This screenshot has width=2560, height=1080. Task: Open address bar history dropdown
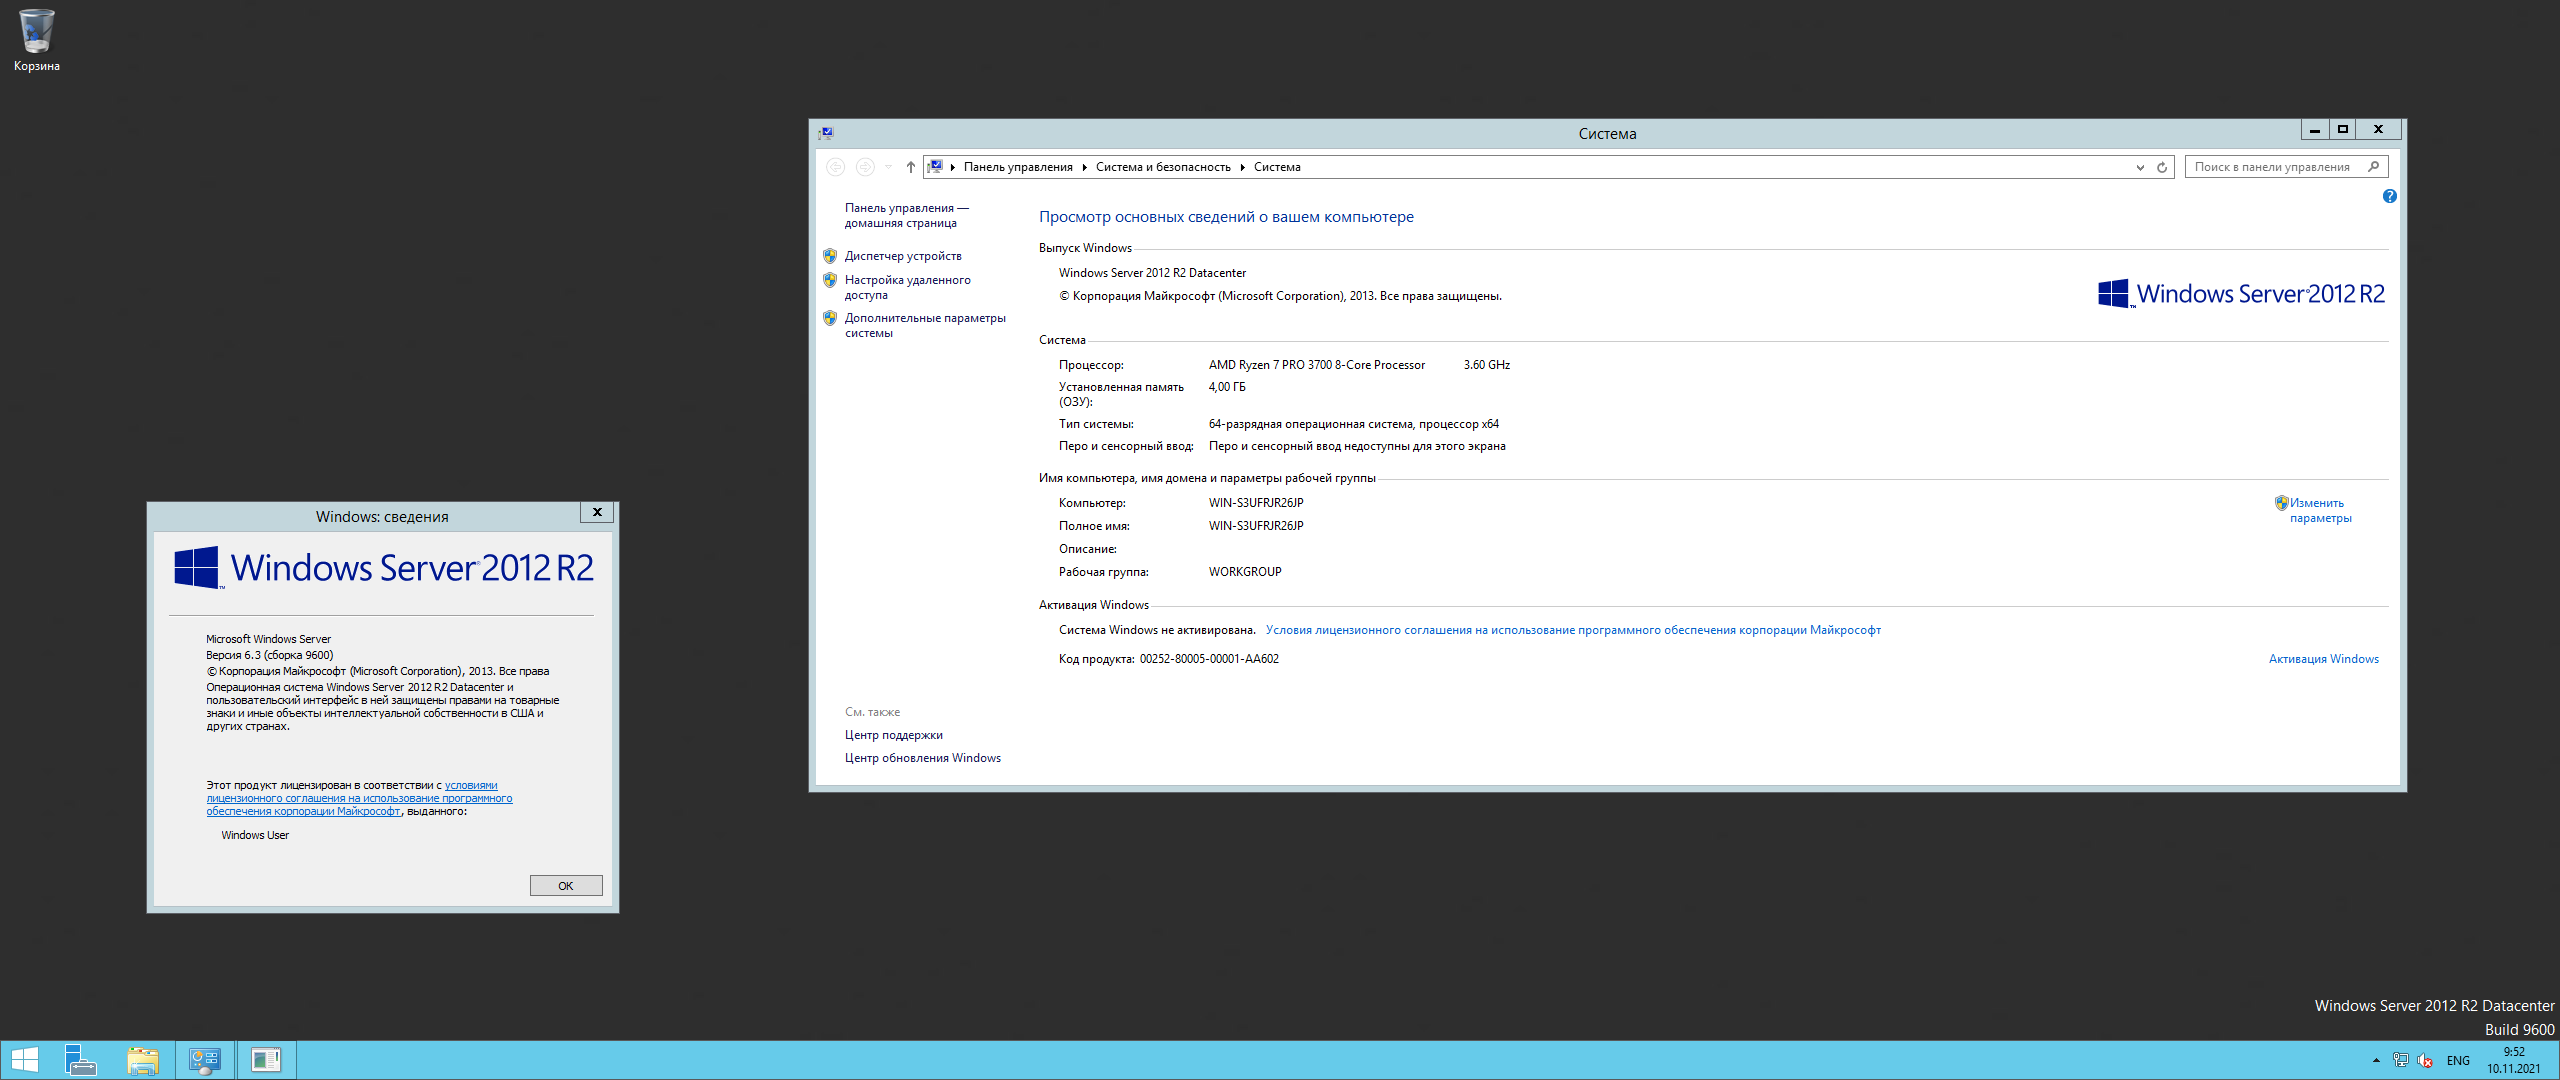(2140, 167)
